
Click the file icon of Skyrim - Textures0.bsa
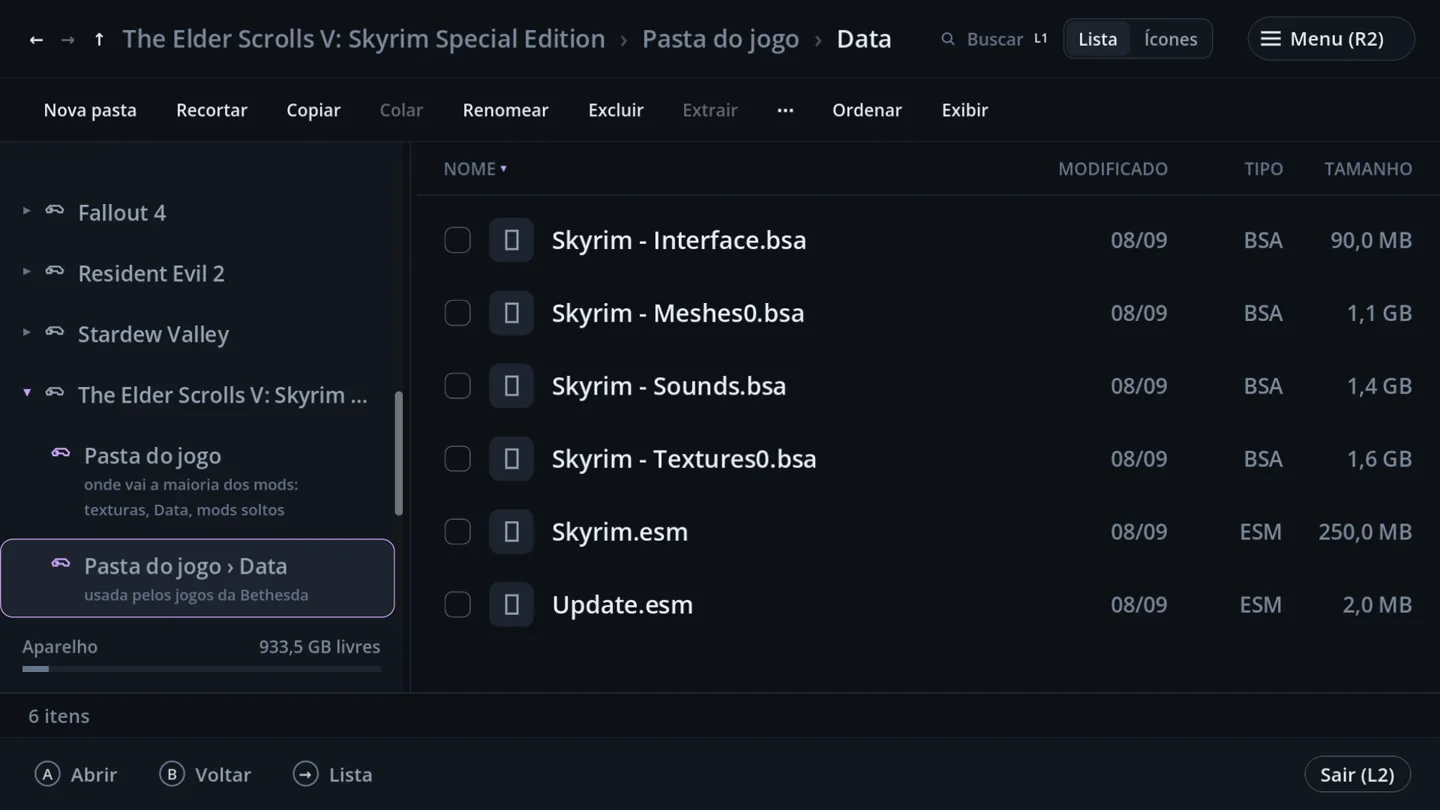point(511,459)
